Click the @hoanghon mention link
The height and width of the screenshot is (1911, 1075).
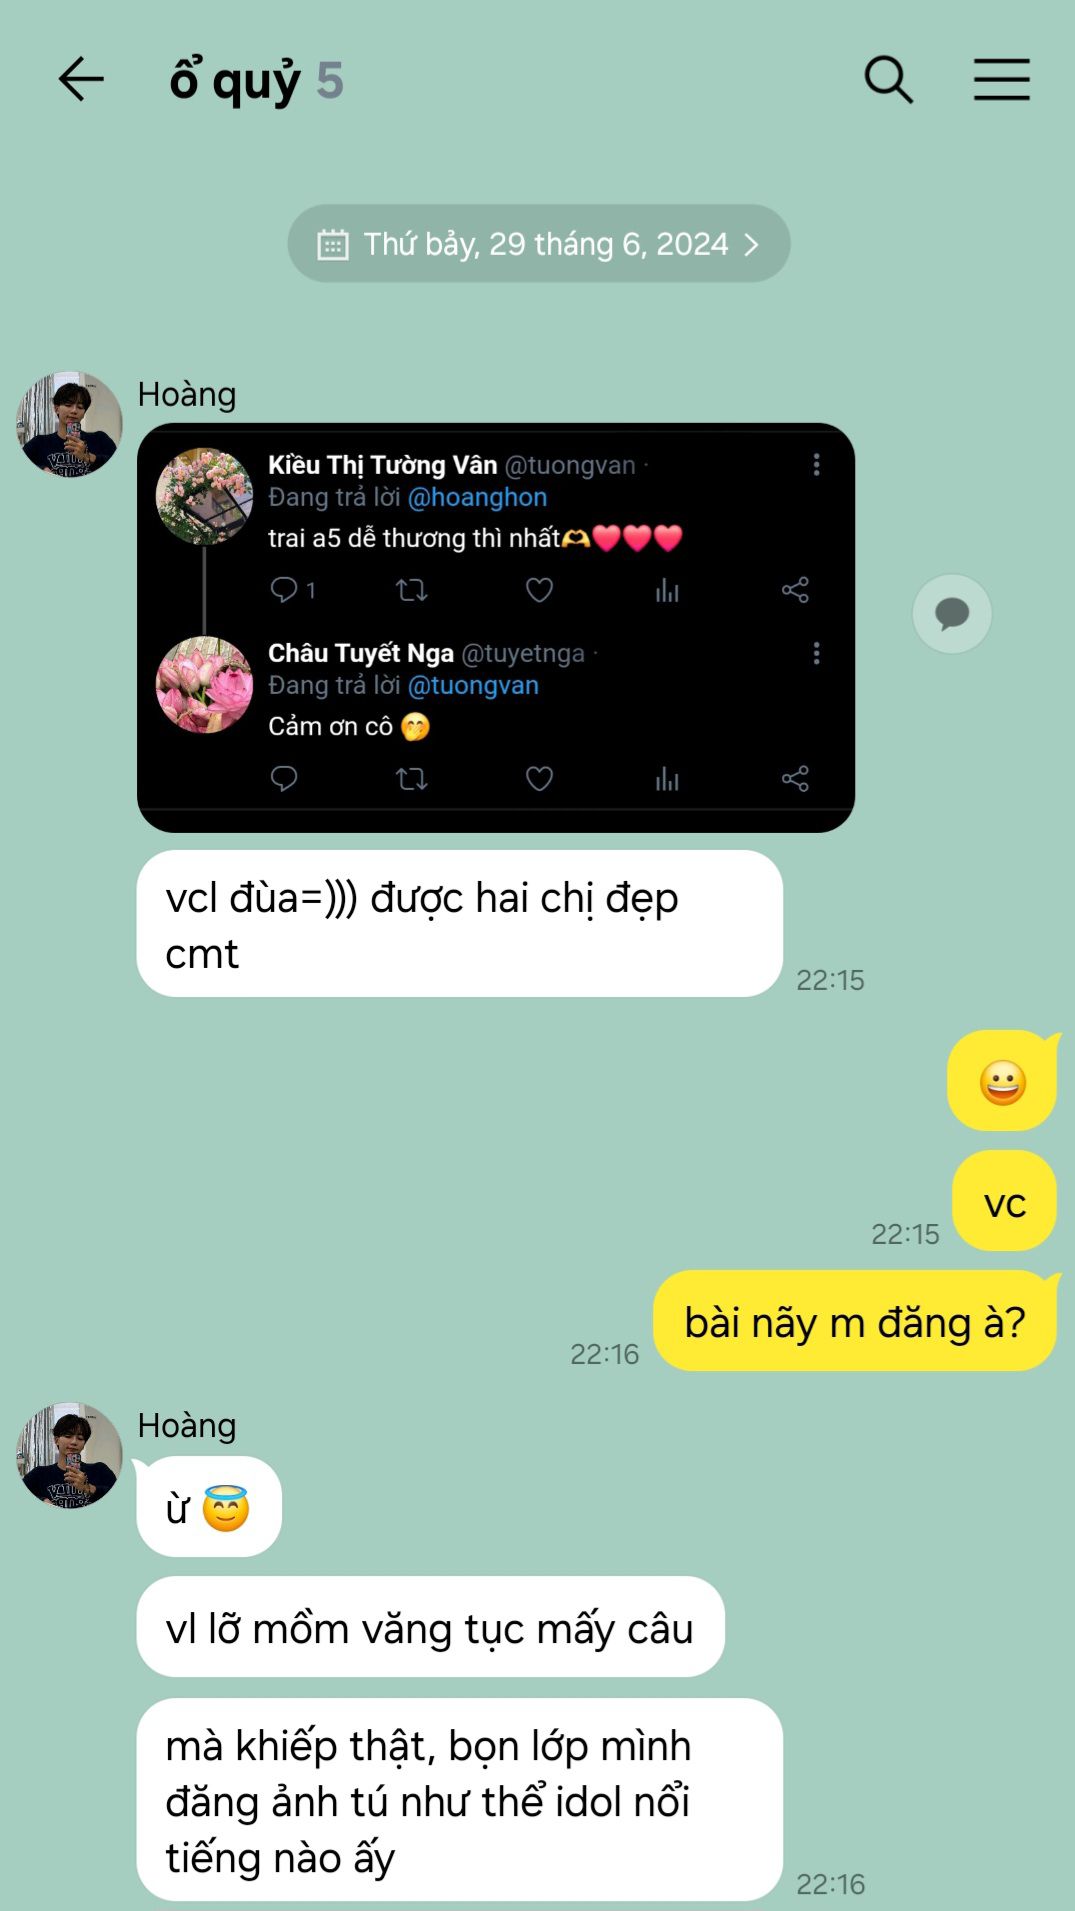tap(477, 497)
